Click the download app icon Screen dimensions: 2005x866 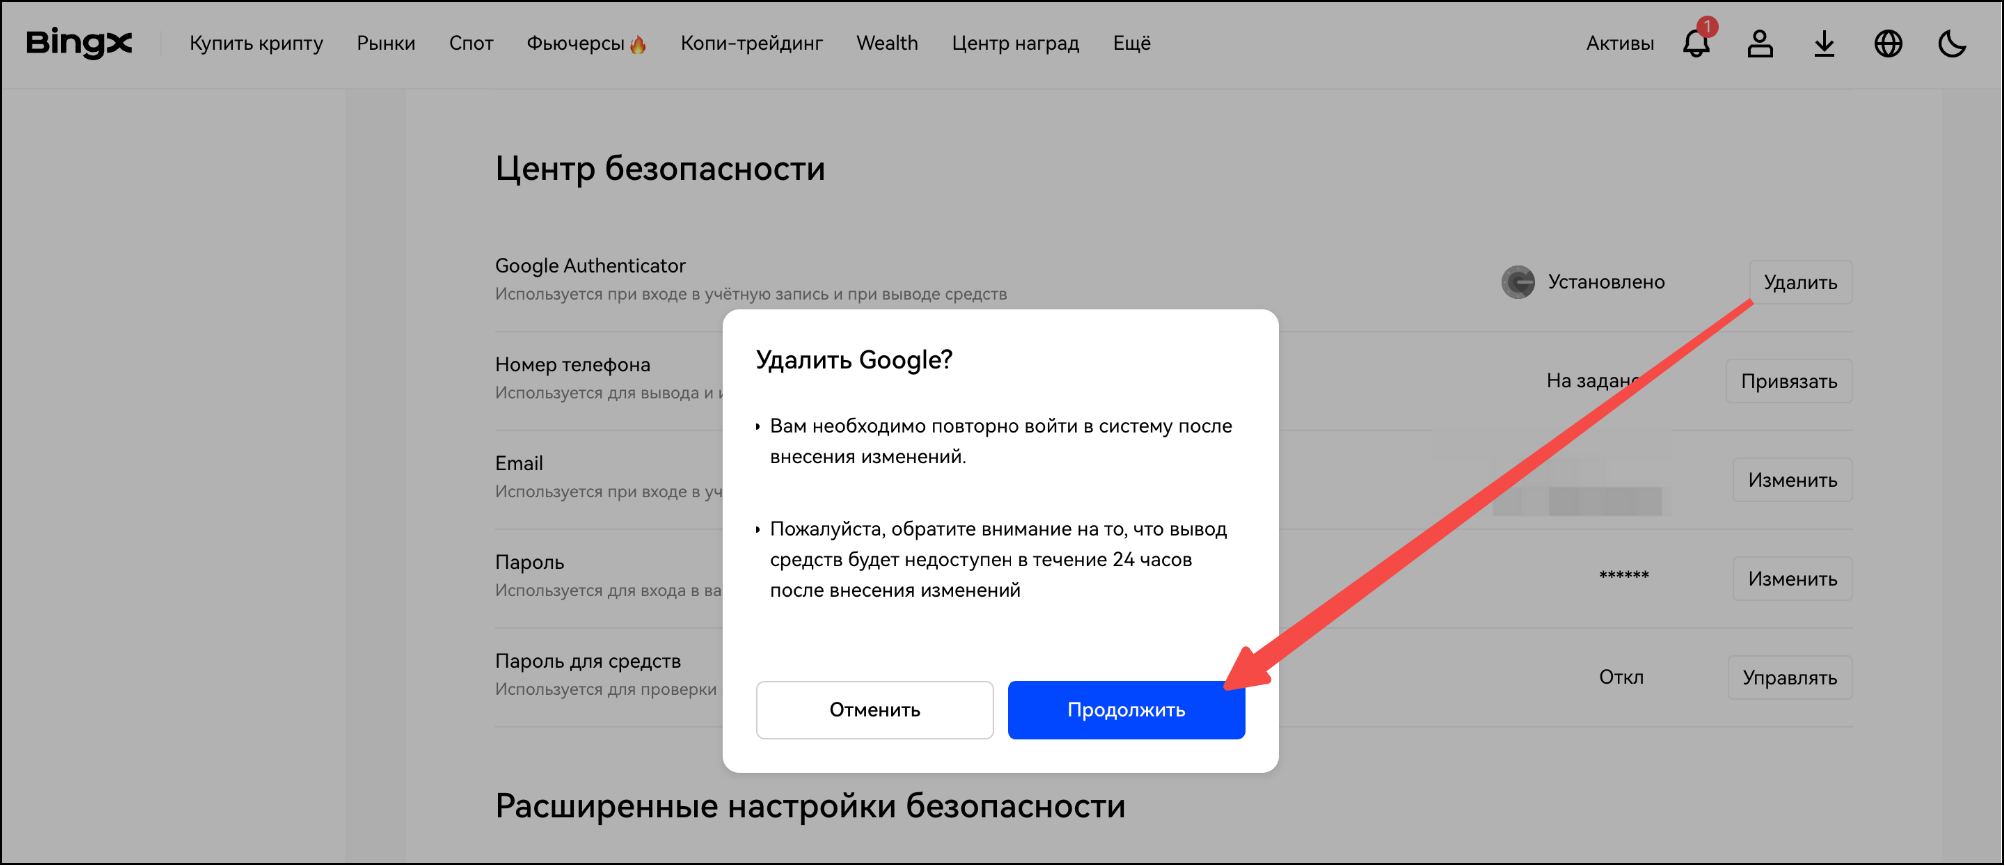(1824, 43)
